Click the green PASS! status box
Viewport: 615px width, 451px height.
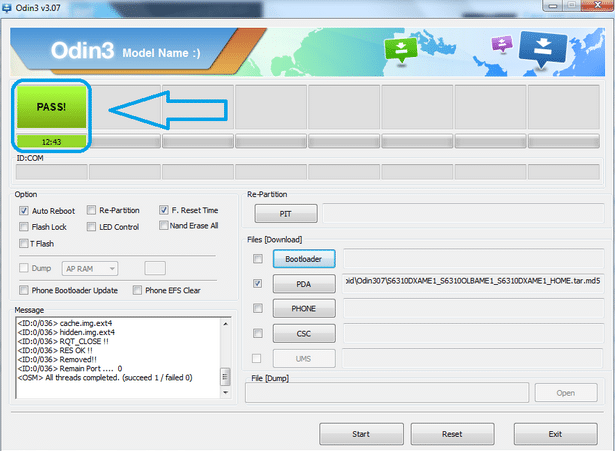51,107
